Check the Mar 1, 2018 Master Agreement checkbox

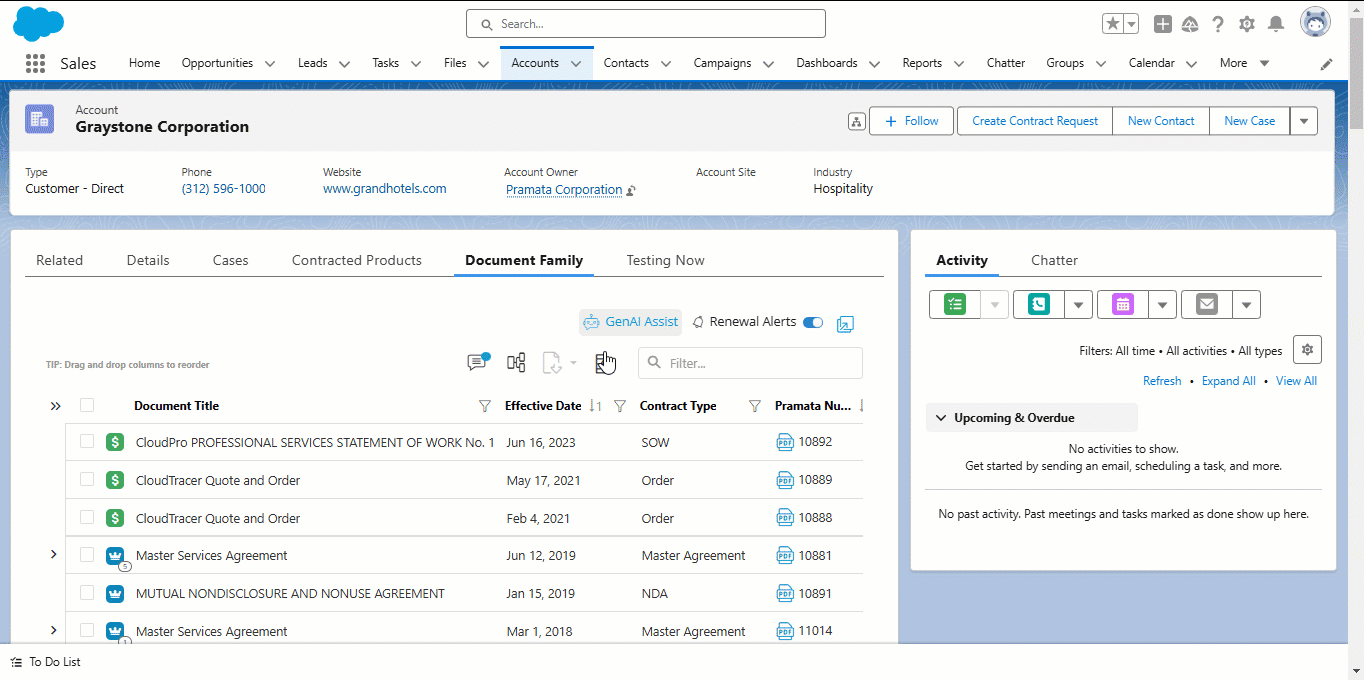click(x=87, y=630)
